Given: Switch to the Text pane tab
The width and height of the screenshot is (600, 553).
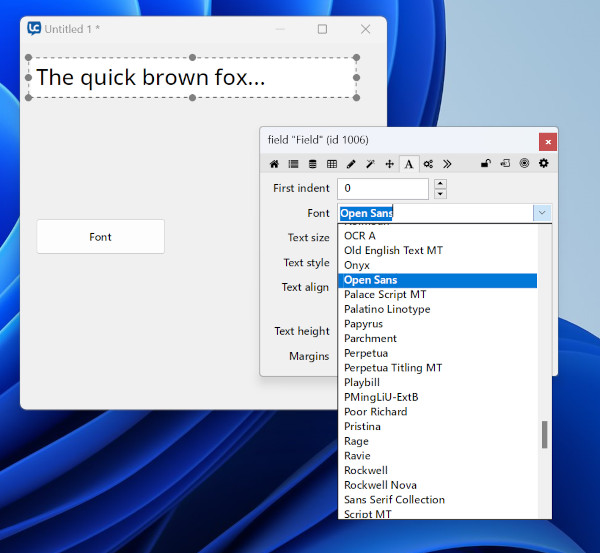Looking at the screenshot, I should pyautogui.click(x=409, y=164).
